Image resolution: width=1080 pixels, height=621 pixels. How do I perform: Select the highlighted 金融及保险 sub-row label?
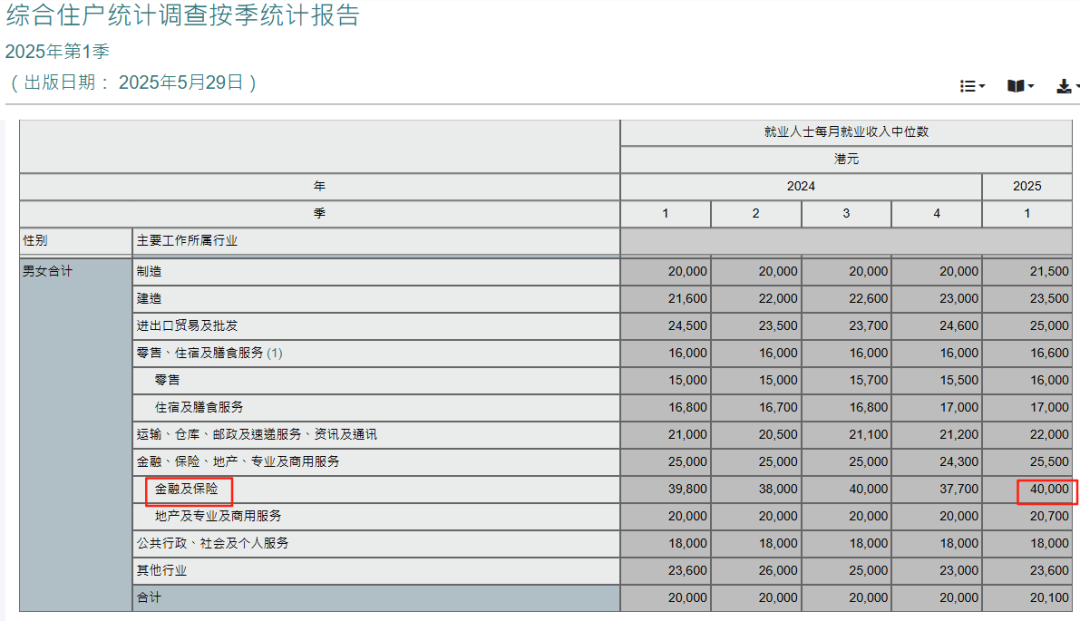click(x=187, y=489)
